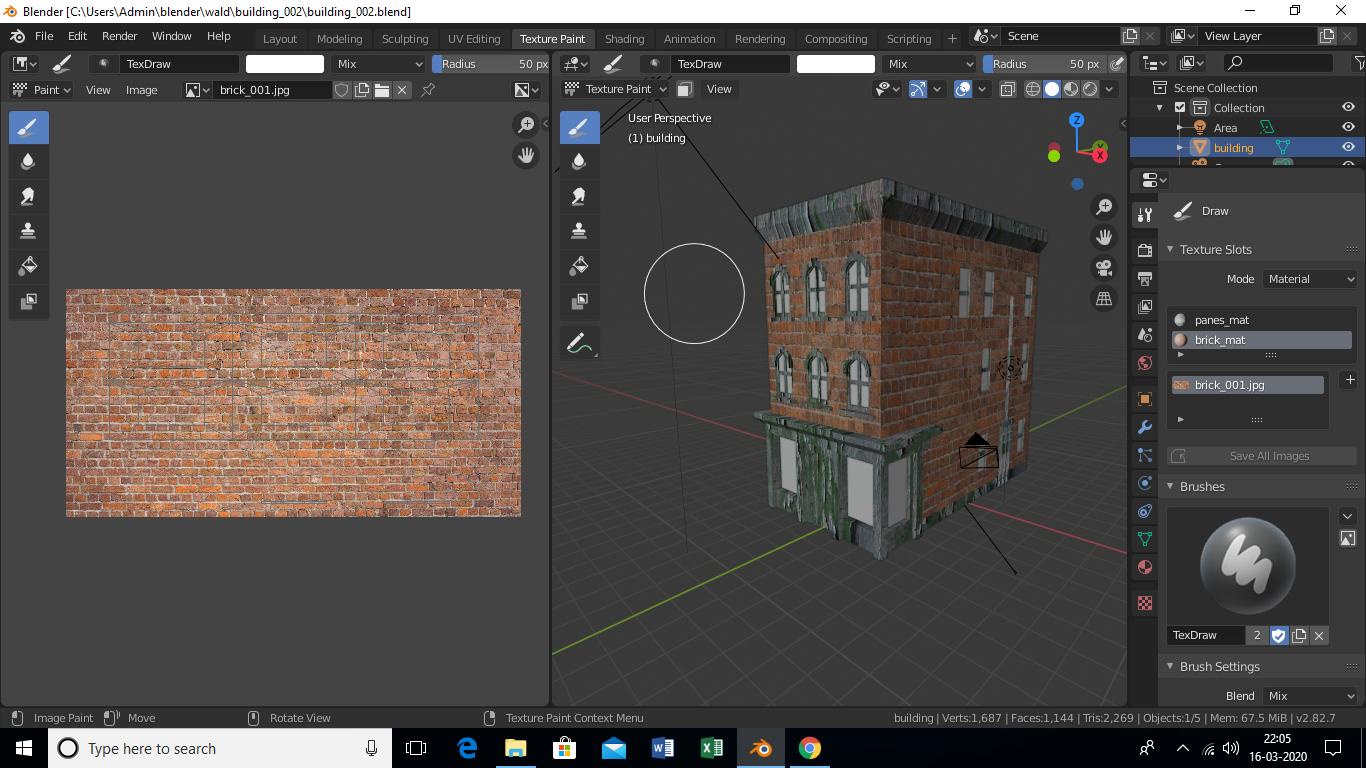Viewport: 1366px width, 768px height.
Task: Switch to rendered viewport shading
Action: click(1090, 89)
